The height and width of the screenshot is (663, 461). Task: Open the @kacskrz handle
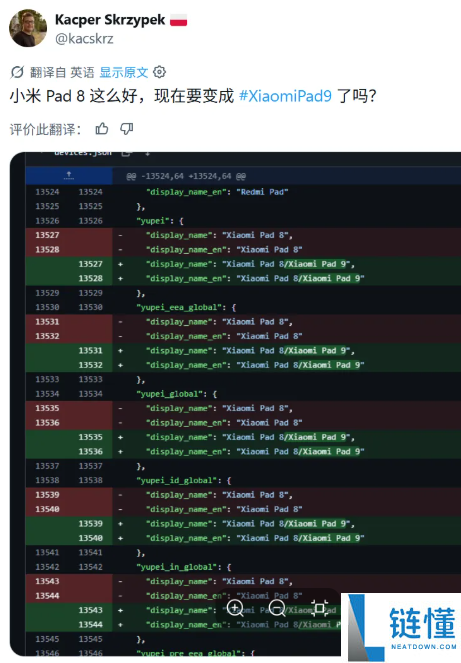point(84,39)
